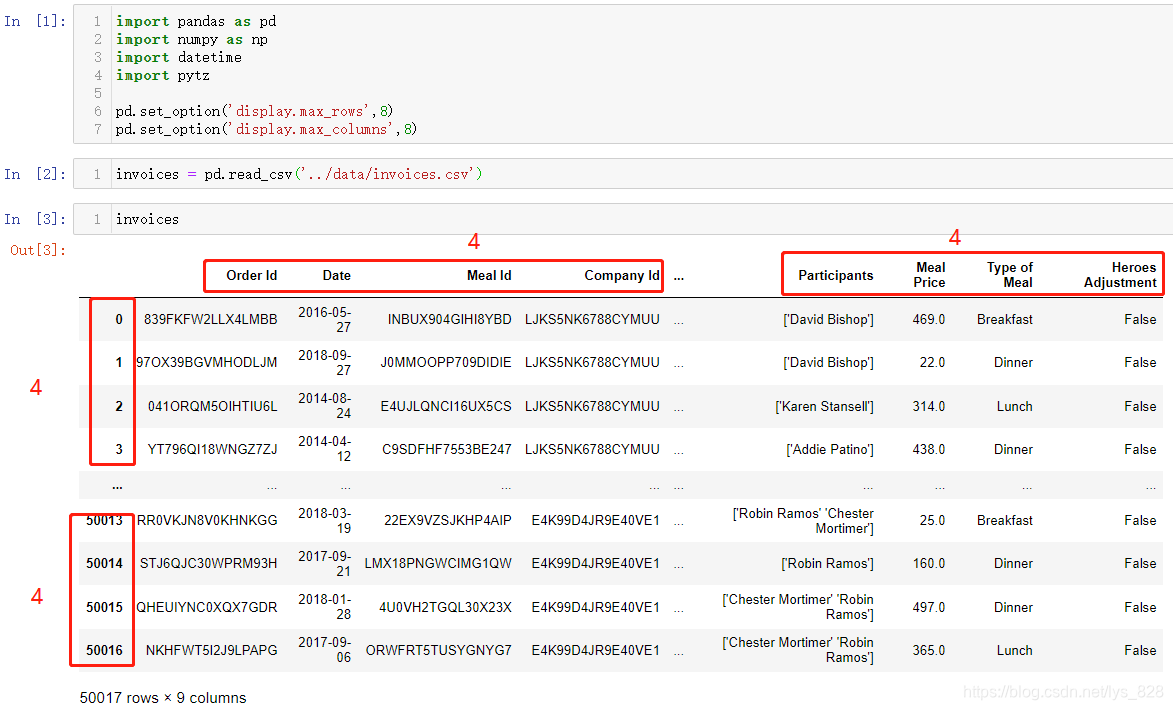
Task: Click meal price 469.0
Action: (928, 319)
